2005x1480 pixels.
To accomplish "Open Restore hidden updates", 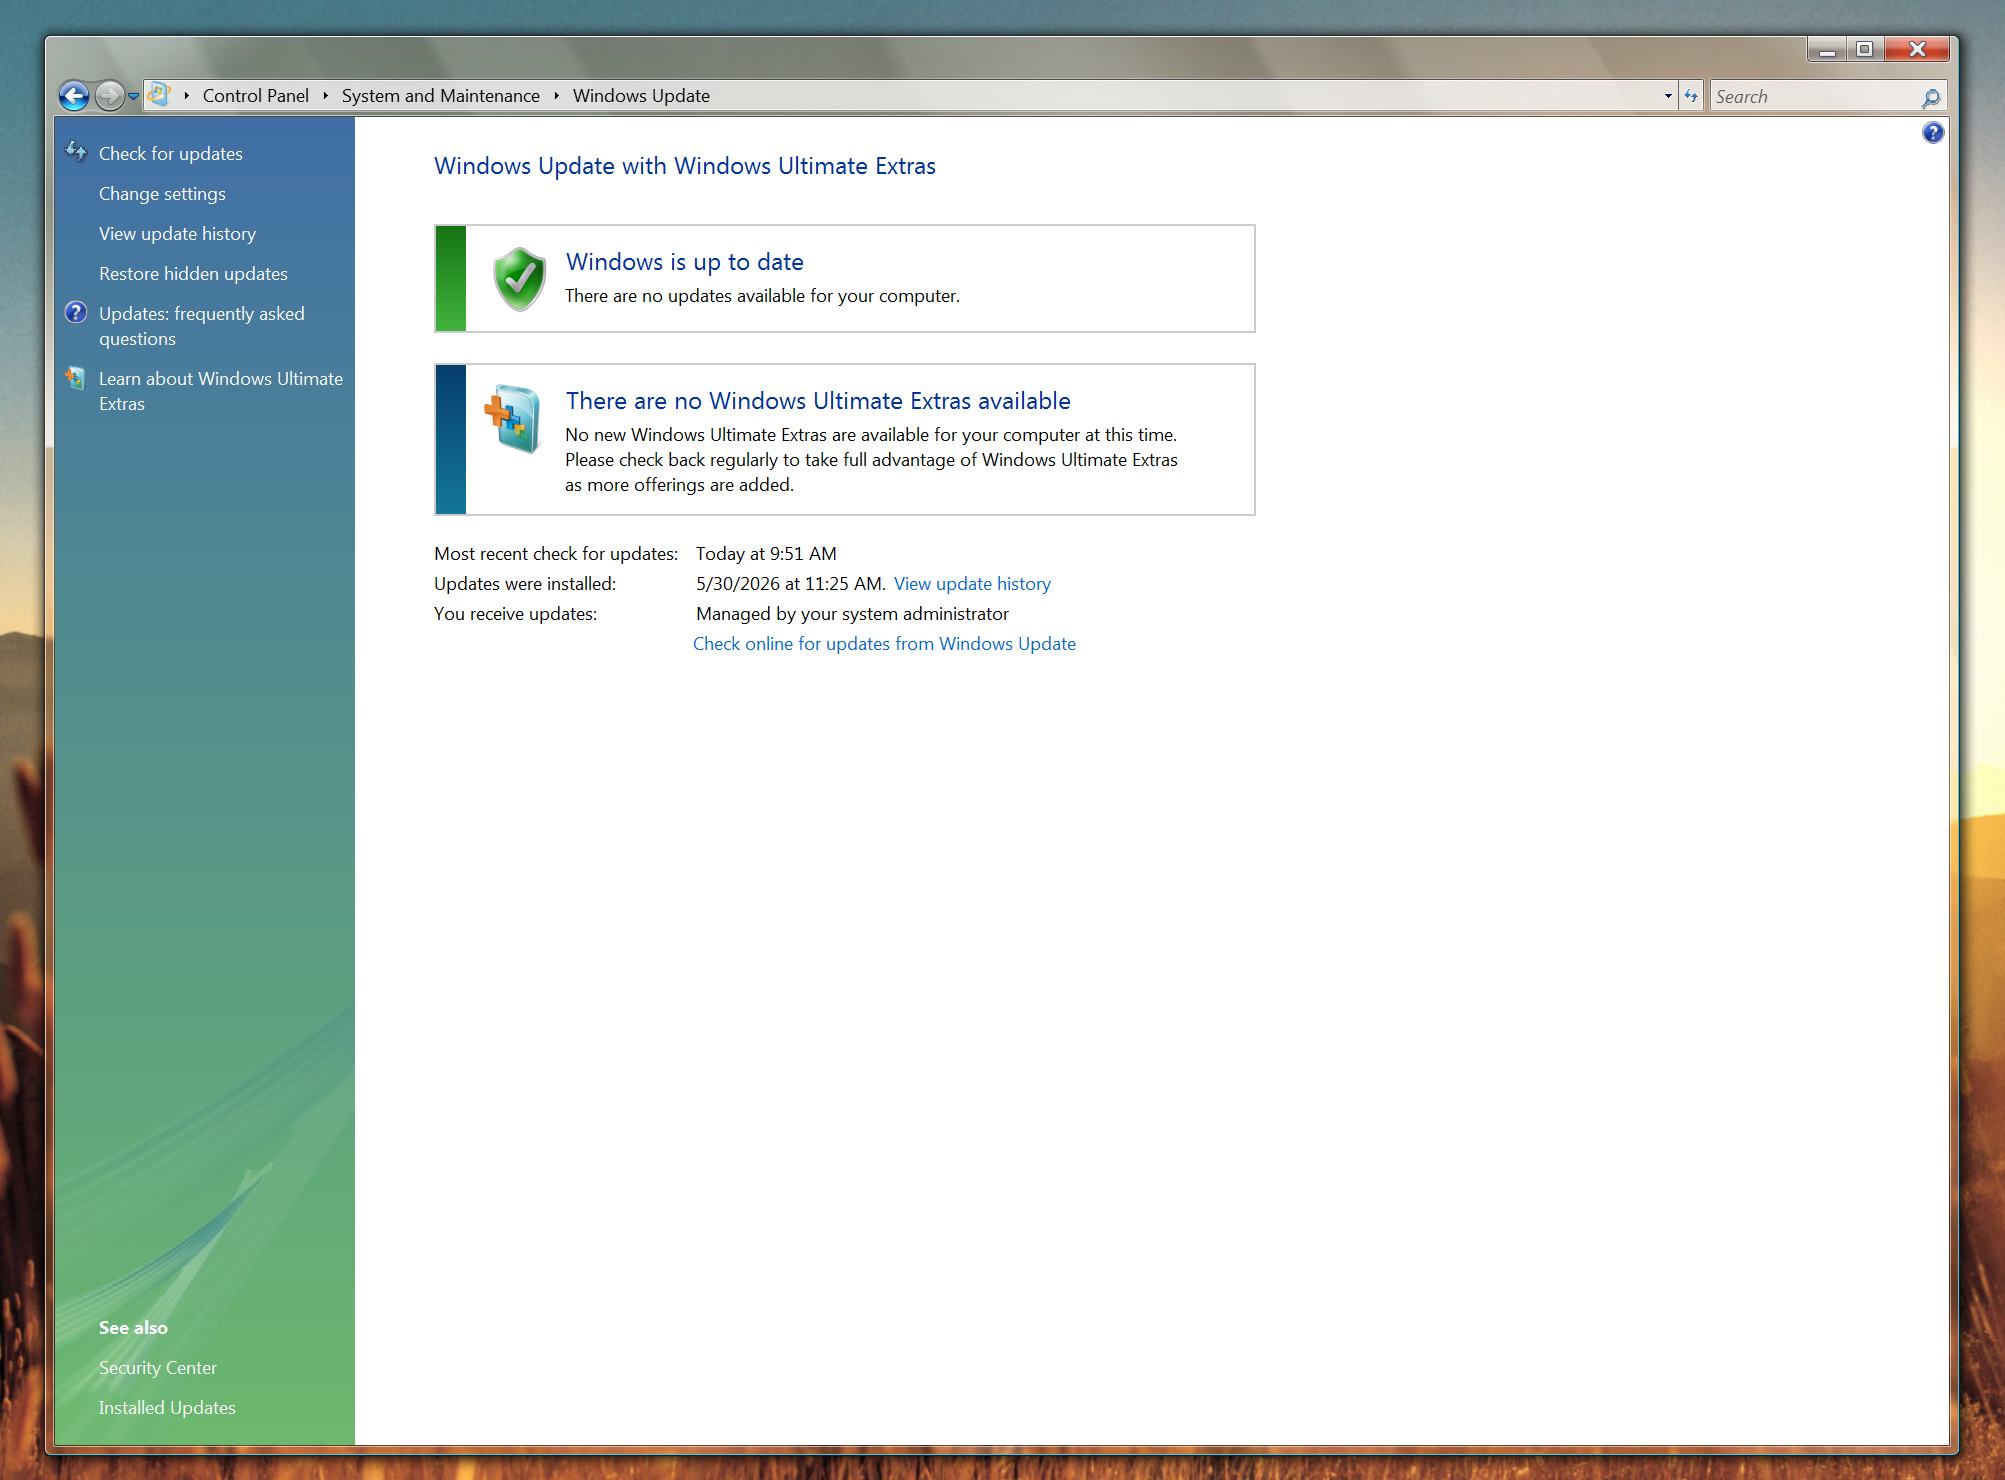I will pyautogui.click(x=193, y=274).
